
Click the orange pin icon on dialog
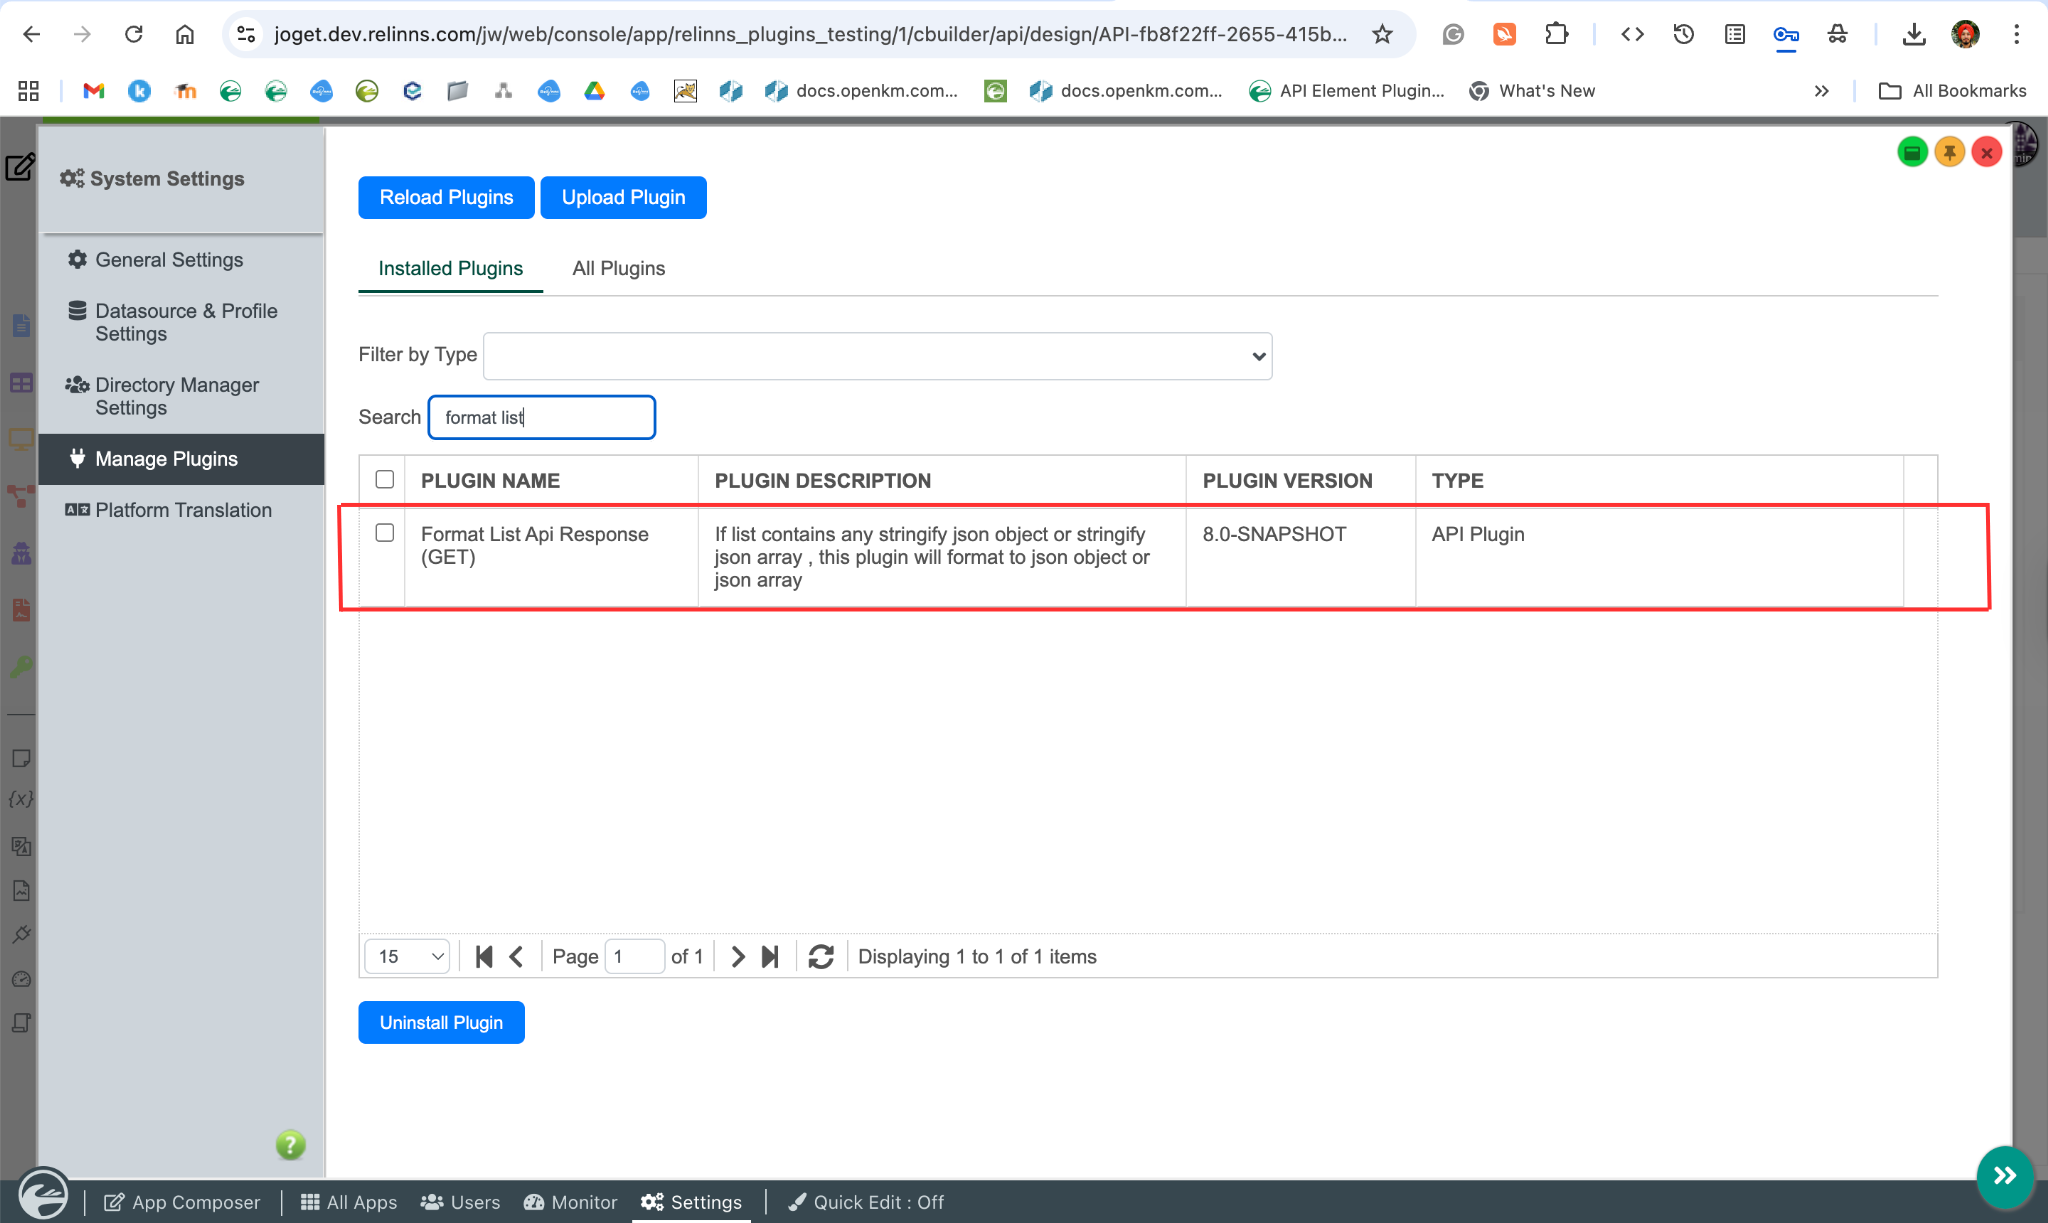1949,153
